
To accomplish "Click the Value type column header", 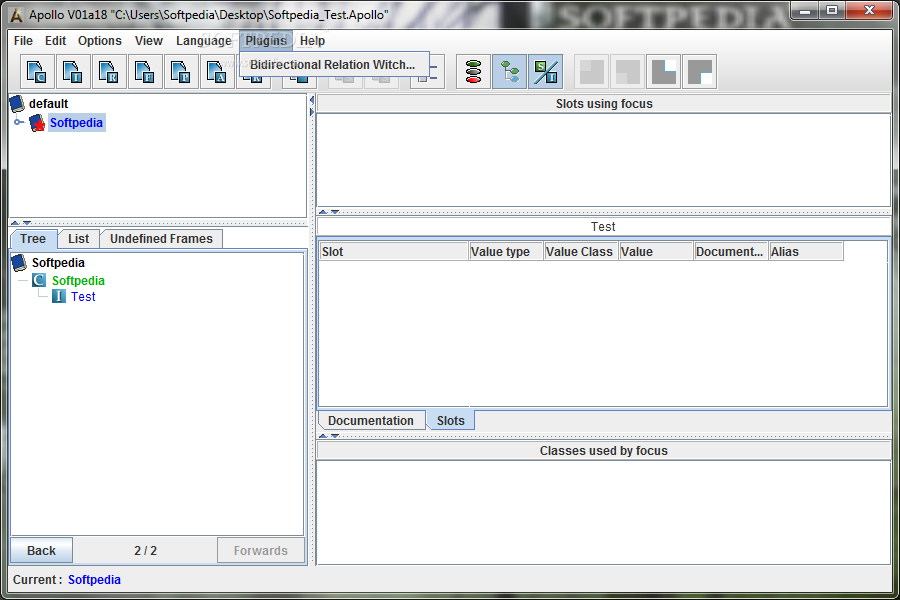I will (x=506, y=251).
